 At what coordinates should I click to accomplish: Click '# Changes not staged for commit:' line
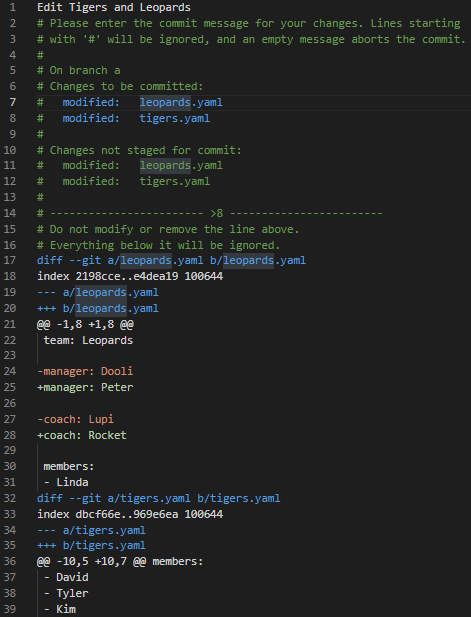click(x=139, y=150)
